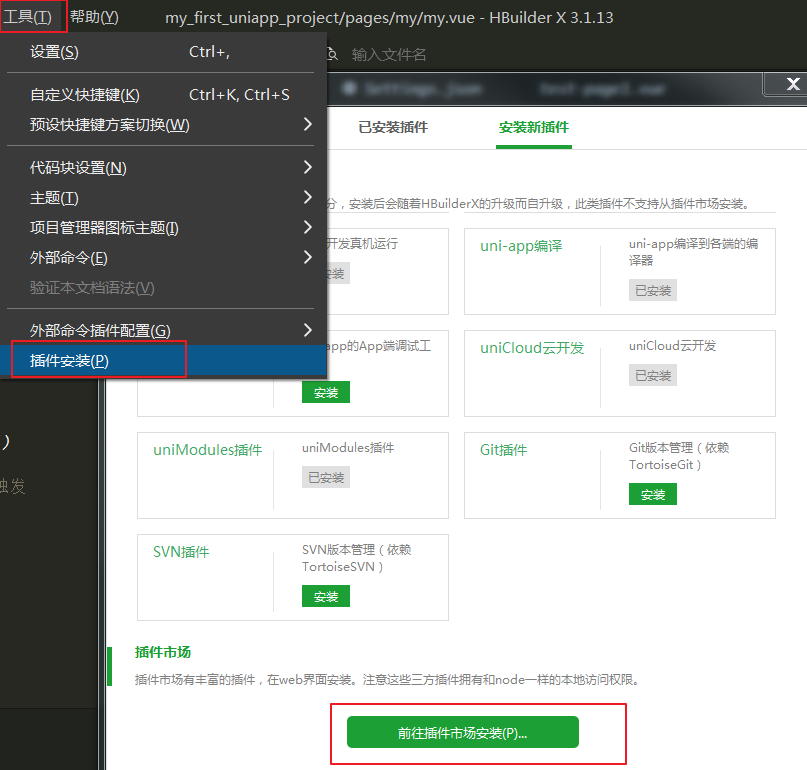Click 已安装 button under uni-app编译

[x=653, y=290]
